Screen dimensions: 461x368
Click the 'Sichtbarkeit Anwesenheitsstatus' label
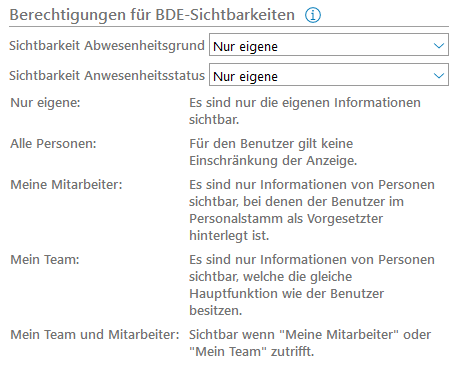tap(107, 76)
